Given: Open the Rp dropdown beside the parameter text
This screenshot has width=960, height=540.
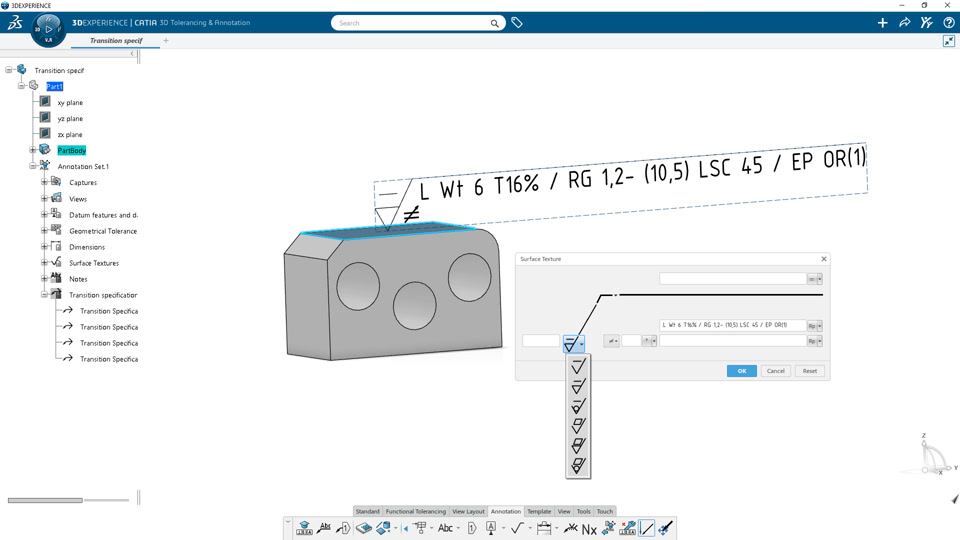Looking at the screenshot, I should pyautogui.click(x=814, y=326).
